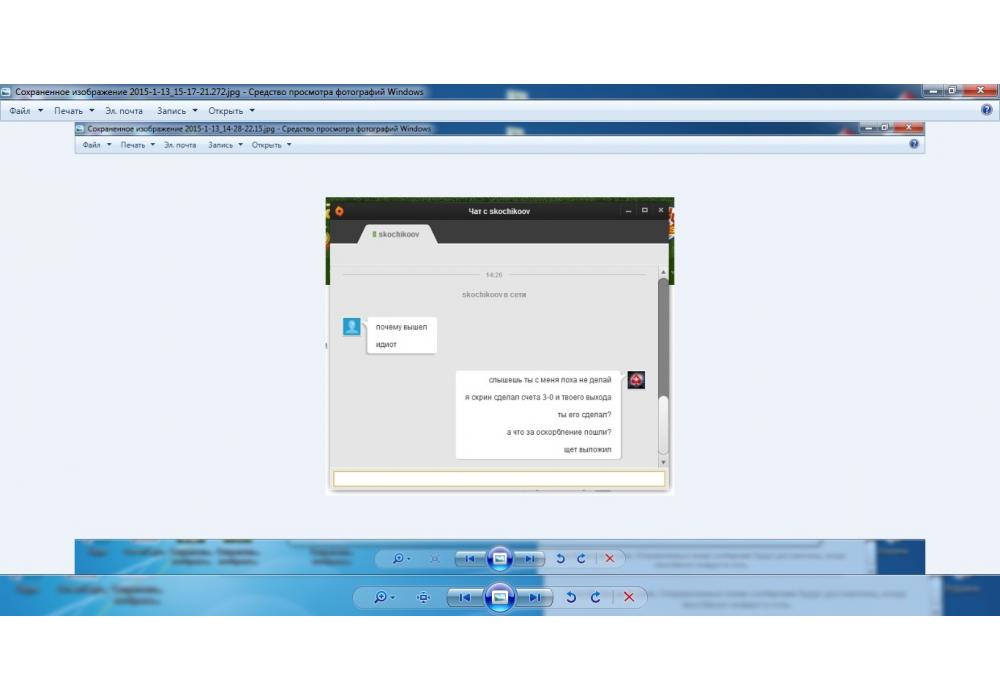Start slideshow in the outer viewer
The width and height of the screenshot is (1000, 700).
coord(499,597)
